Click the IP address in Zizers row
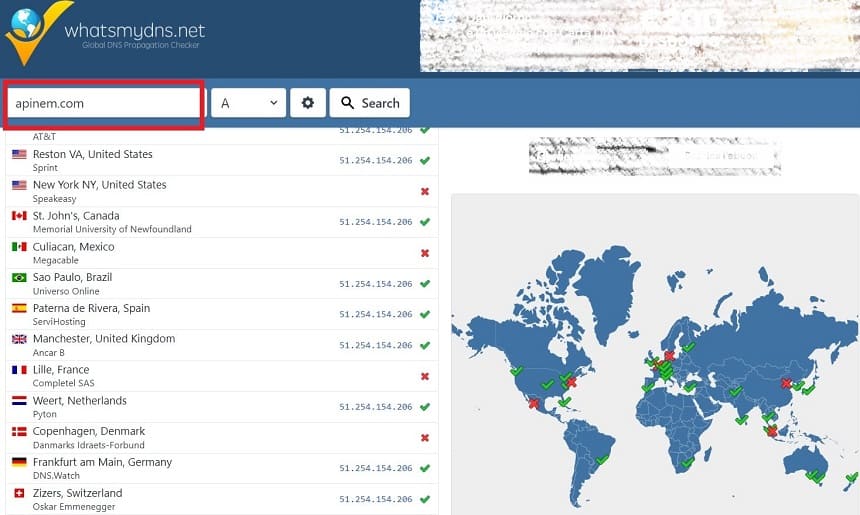The width and height of the screenshot is (860, 515). coord(376,499)
